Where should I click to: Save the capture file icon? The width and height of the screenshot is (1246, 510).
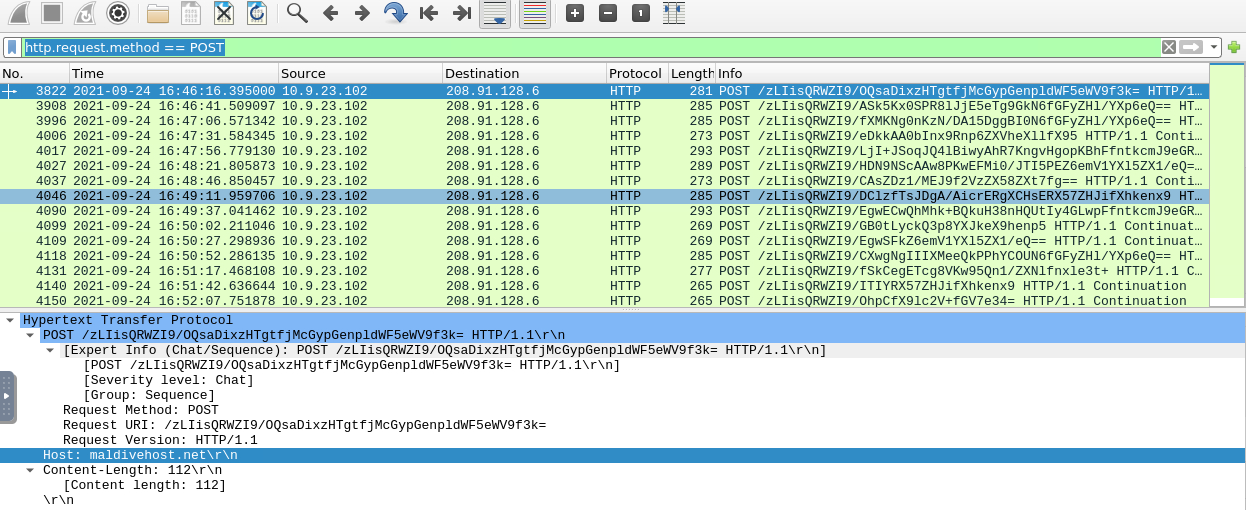tap(191, 13)
